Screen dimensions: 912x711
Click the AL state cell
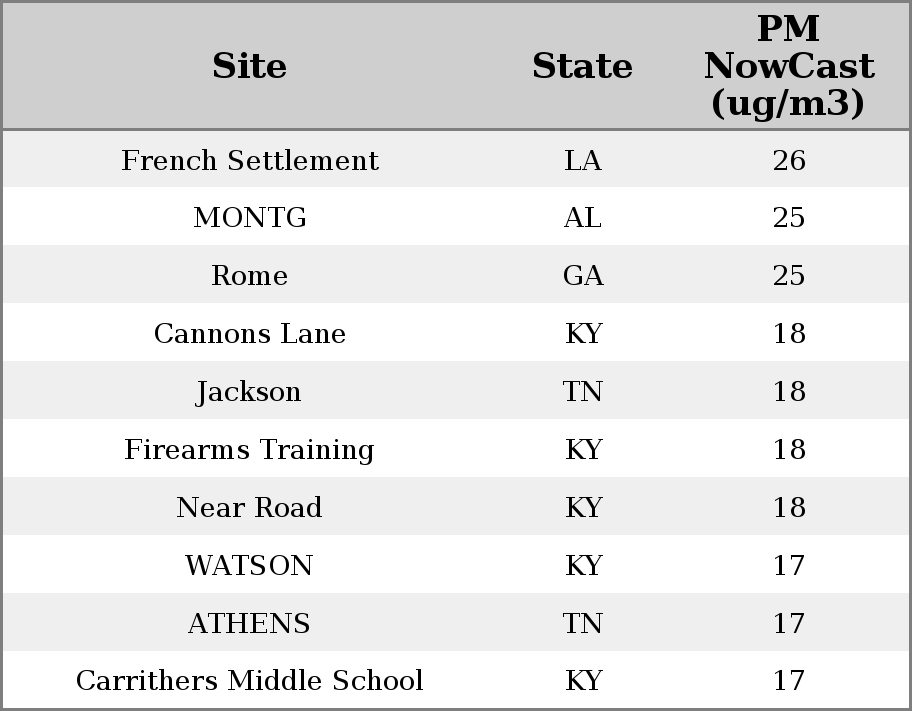coord(583,218)
